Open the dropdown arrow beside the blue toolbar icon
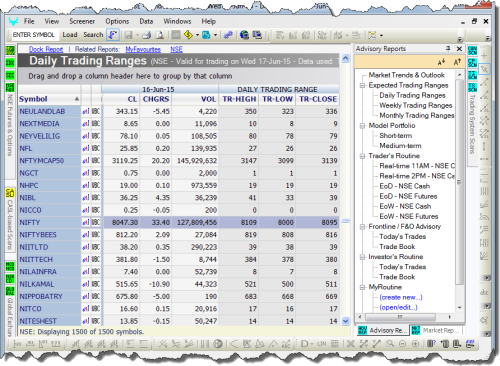 pyautogui.click(x=215, y=35)
